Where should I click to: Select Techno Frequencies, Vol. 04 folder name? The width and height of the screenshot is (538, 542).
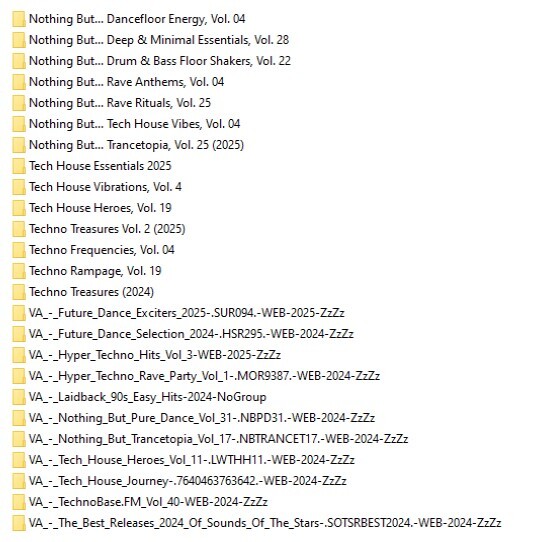coord(102,250)
